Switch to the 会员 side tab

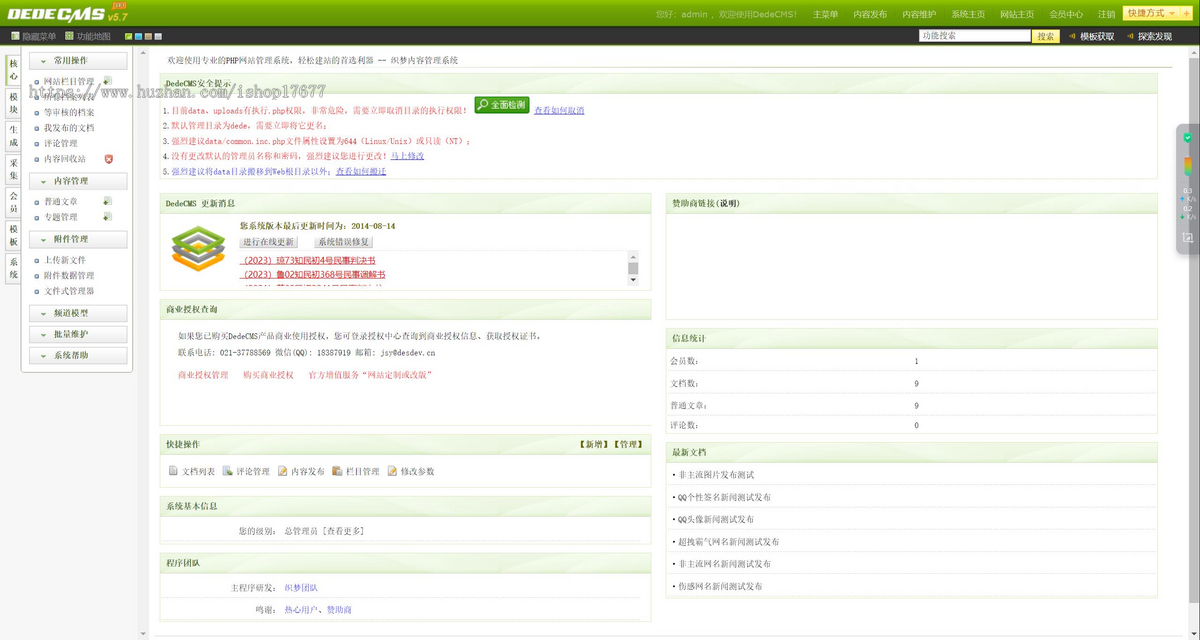[x=13, y=202]
